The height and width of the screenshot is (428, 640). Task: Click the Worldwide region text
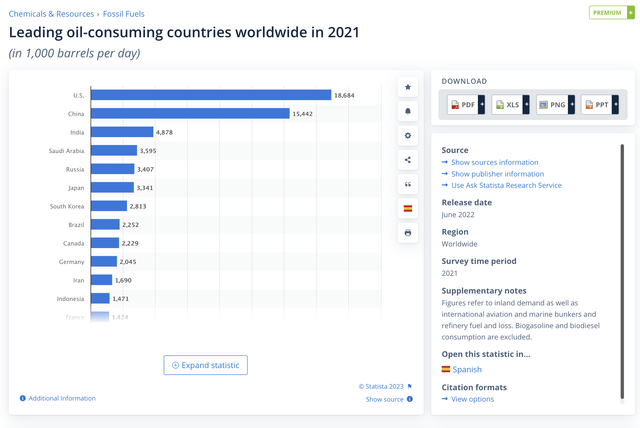click(459, 244)
